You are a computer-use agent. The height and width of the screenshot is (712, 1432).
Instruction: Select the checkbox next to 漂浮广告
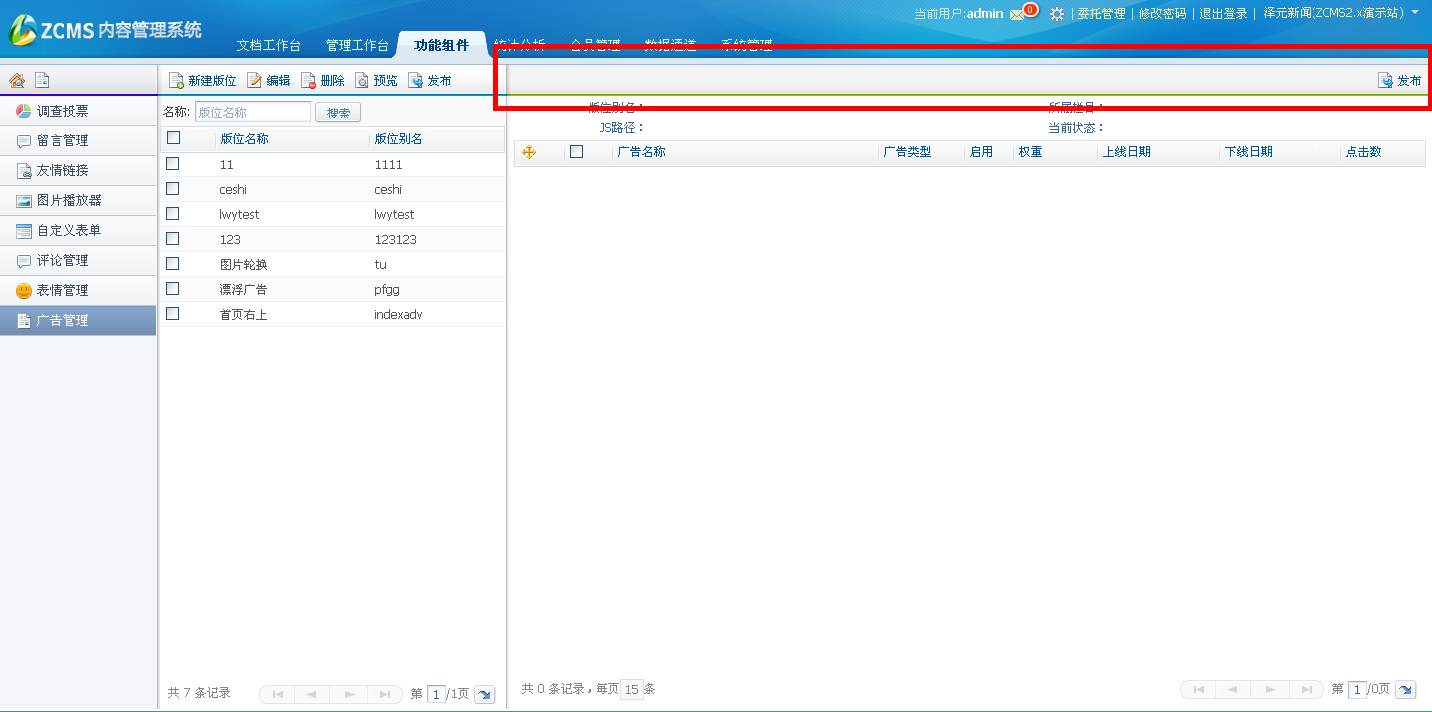point(173,289)
